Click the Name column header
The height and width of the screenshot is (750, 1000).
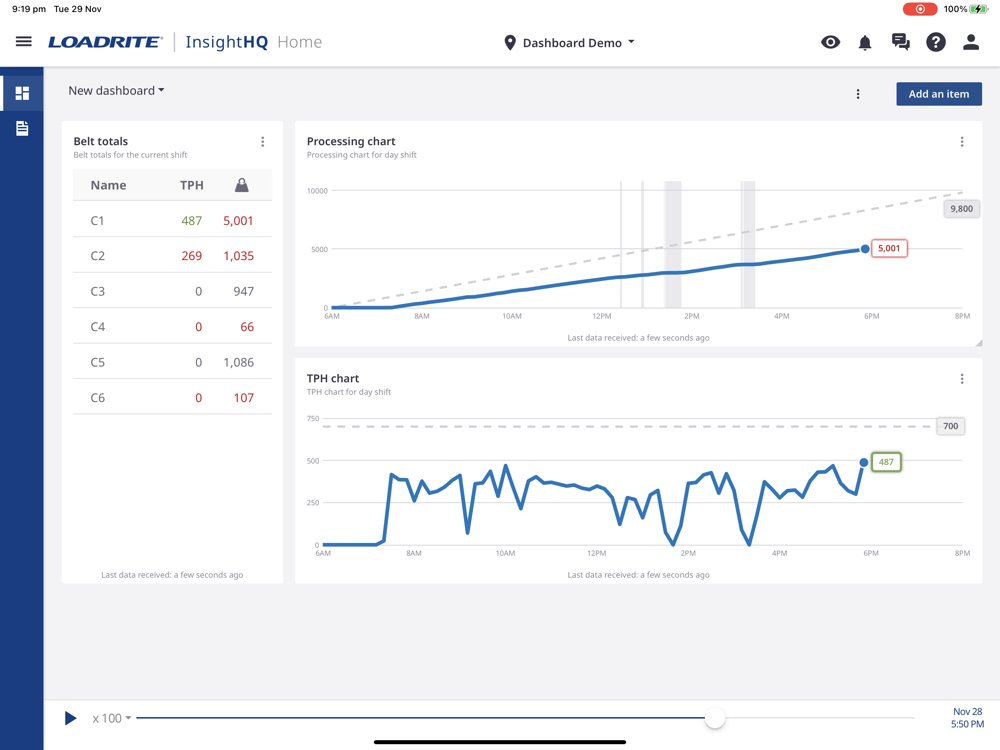[x=108, y=185]
